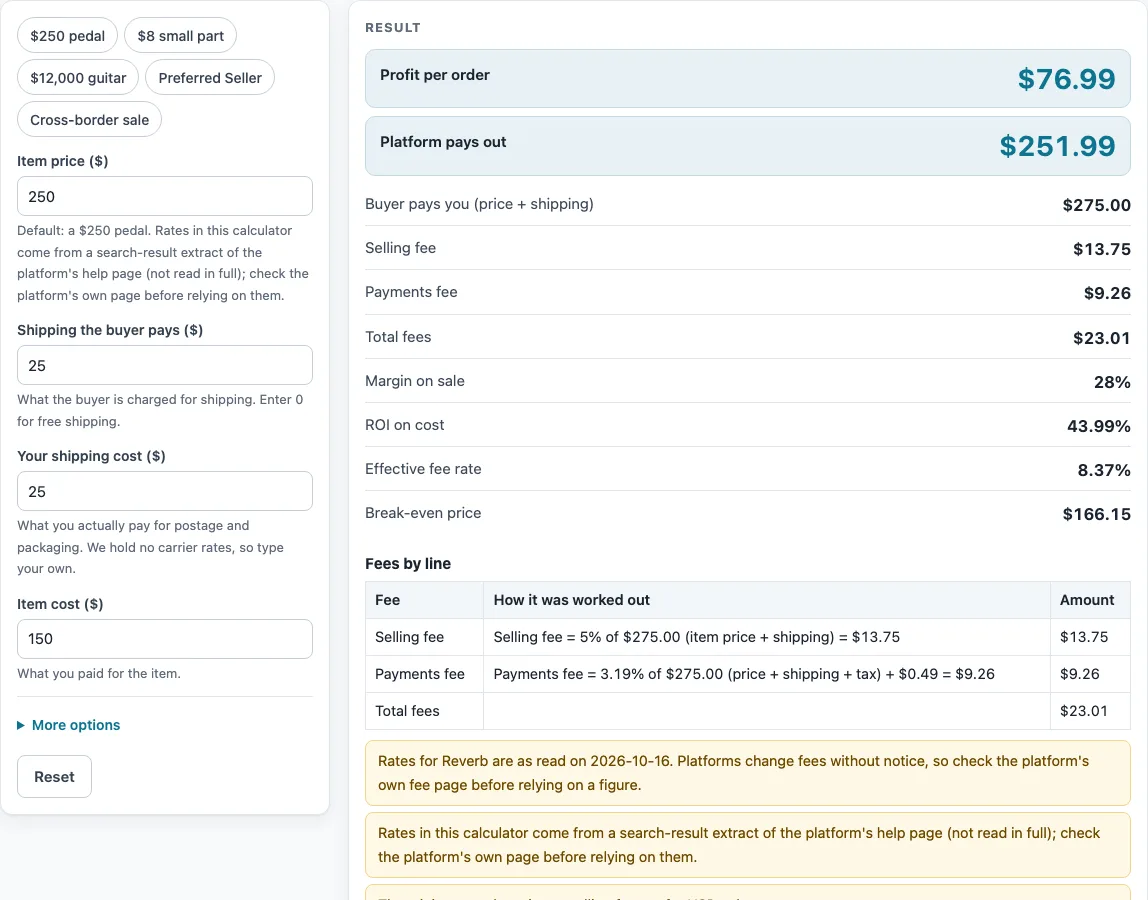Click the Shipping the buyer pays ($) label

click(x=110, y=330)
